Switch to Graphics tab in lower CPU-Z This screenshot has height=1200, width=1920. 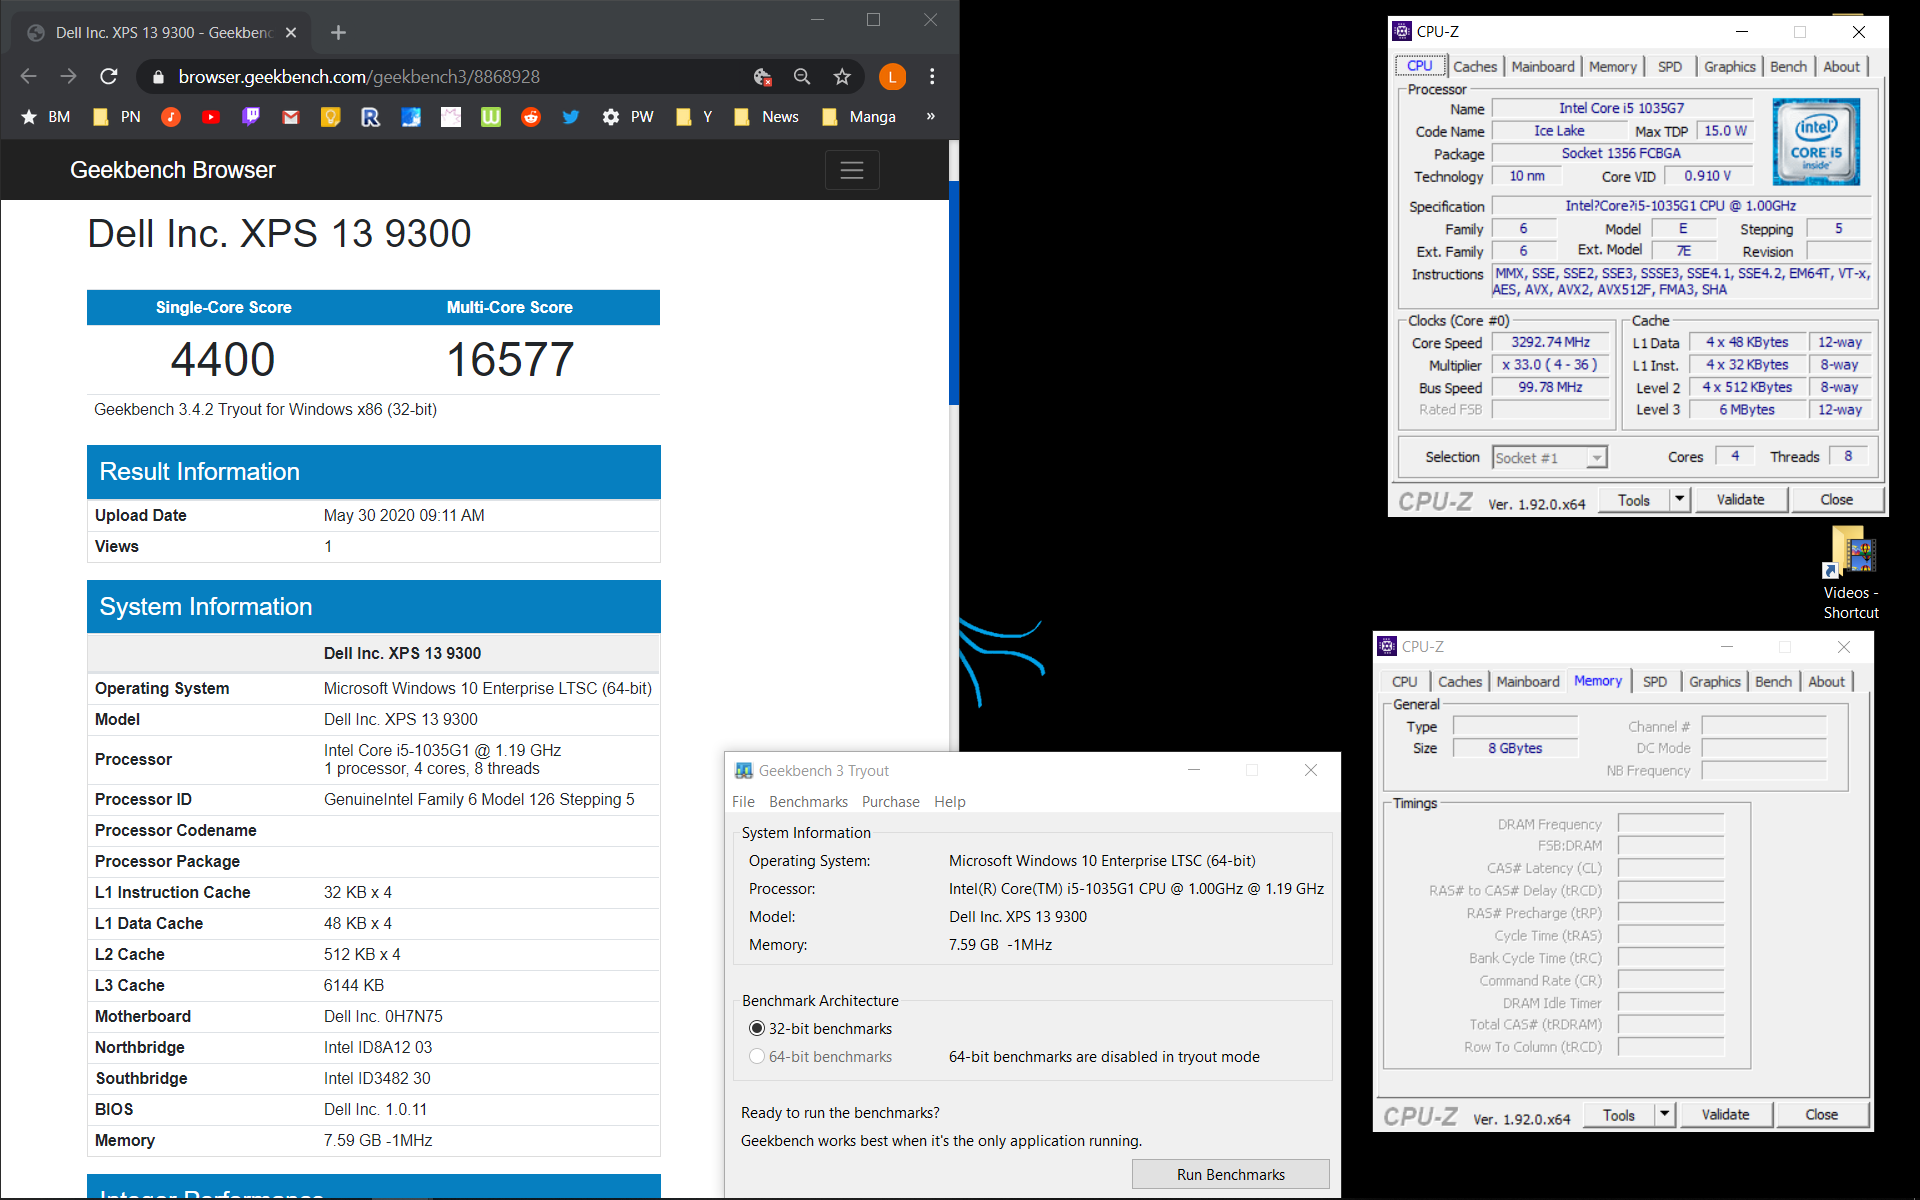pos(1715,681)
